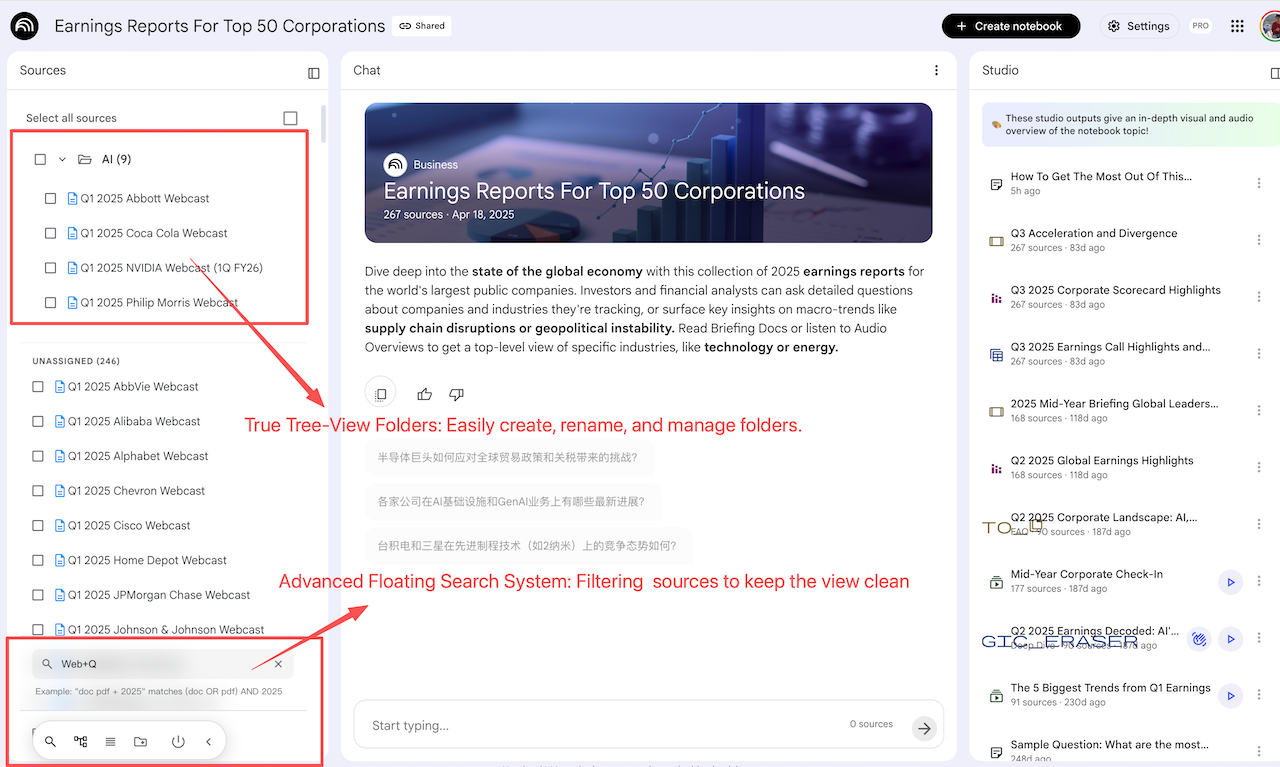Screen dimensions: 1280x767
Task: Open the Q1 2025 Johnson & Johnson Webcast source
Action: tap(166, 630)
